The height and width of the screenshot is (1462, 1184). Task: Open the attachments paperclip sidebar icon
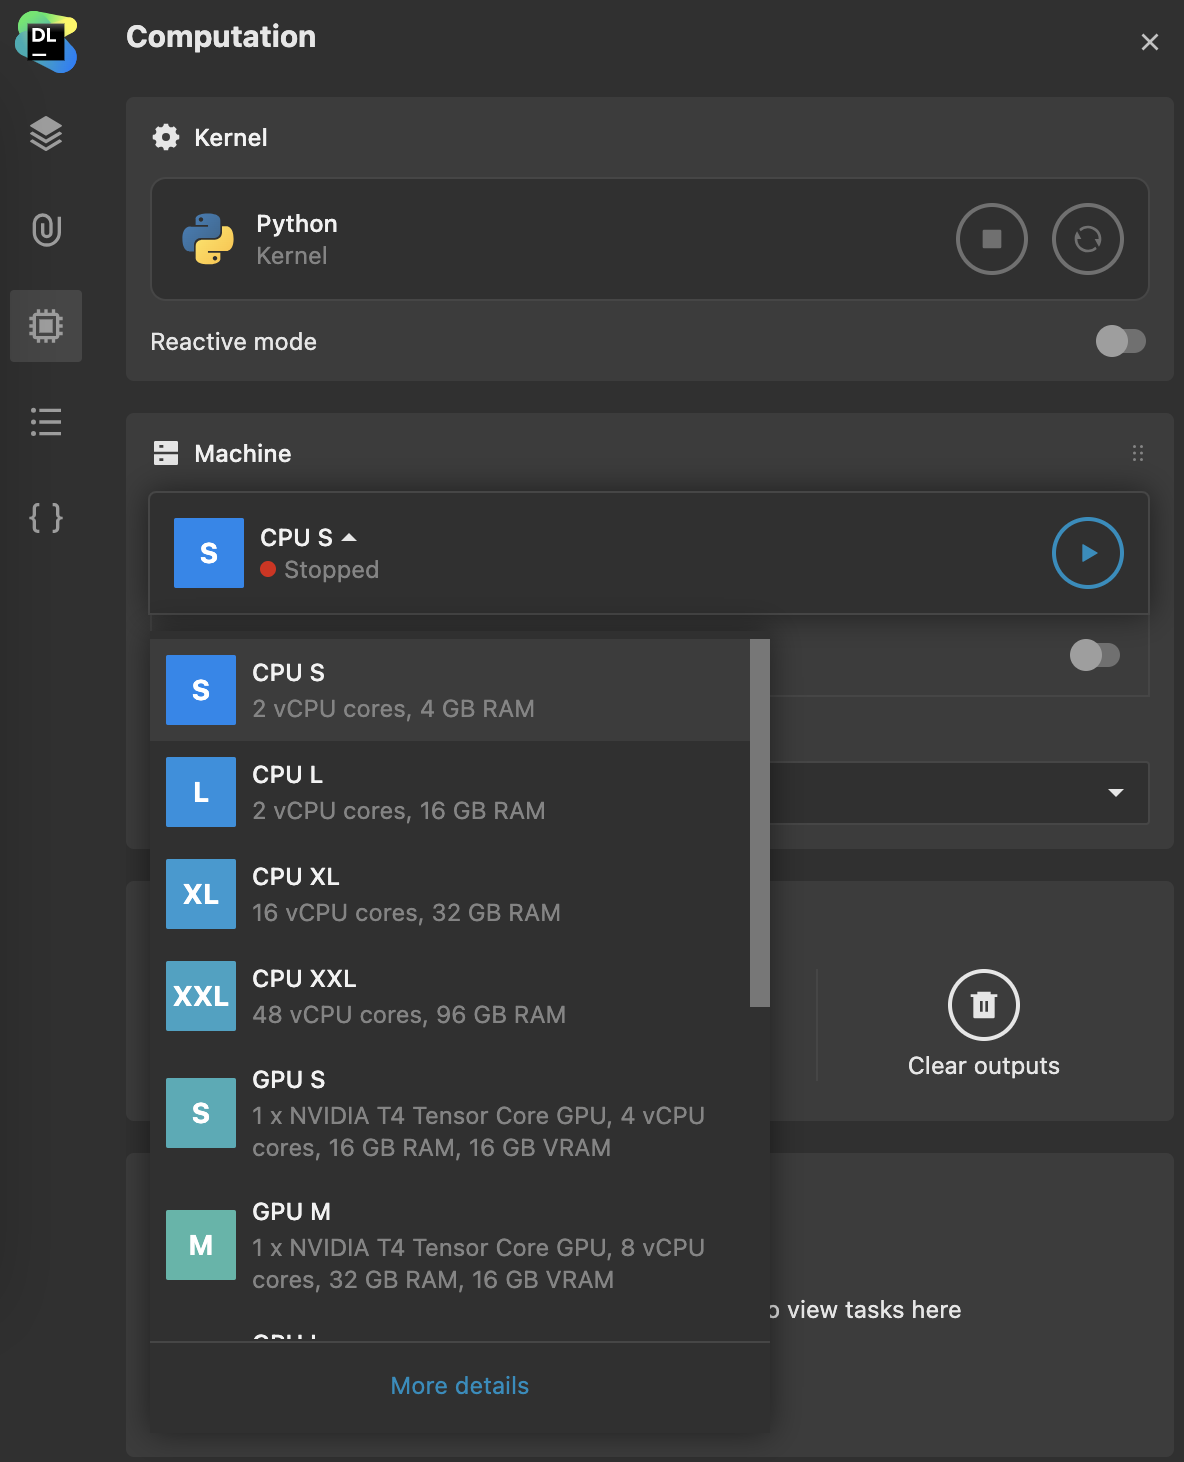[46, 229]
